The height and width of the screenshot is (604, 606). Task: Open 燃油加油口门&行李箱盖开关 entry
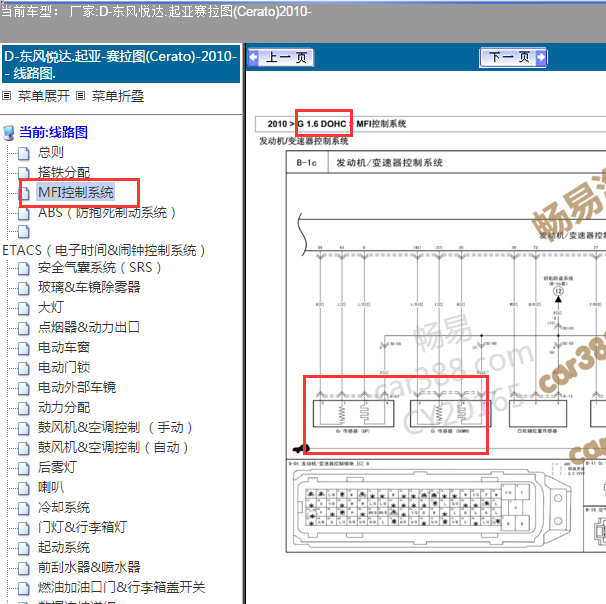pyautogui.click(x=121, y=587)
